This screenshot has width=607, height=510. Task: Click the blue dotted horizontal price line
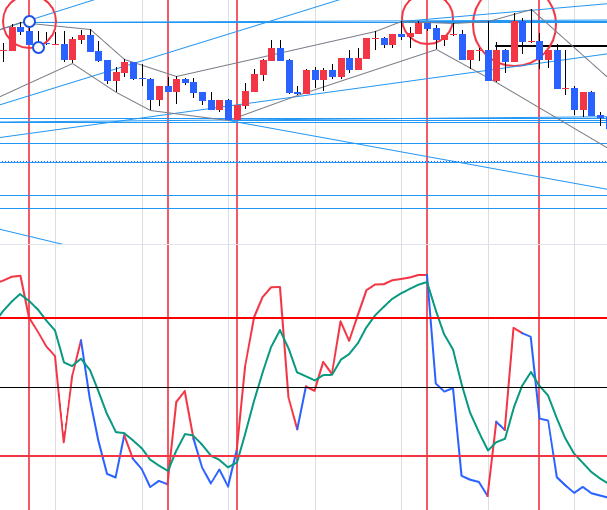pos(300,161)
